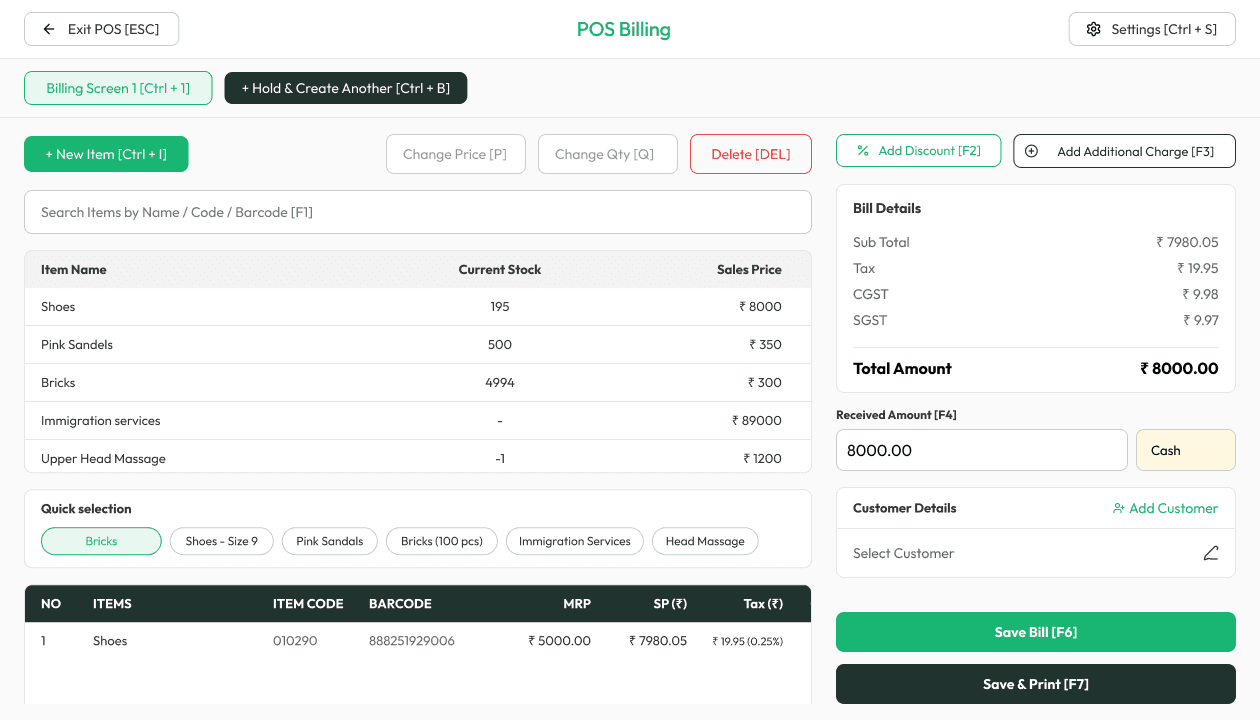1260x720 pixels.
Task: Open Hold & Create Another billing tab
Action: pos(345,88)
